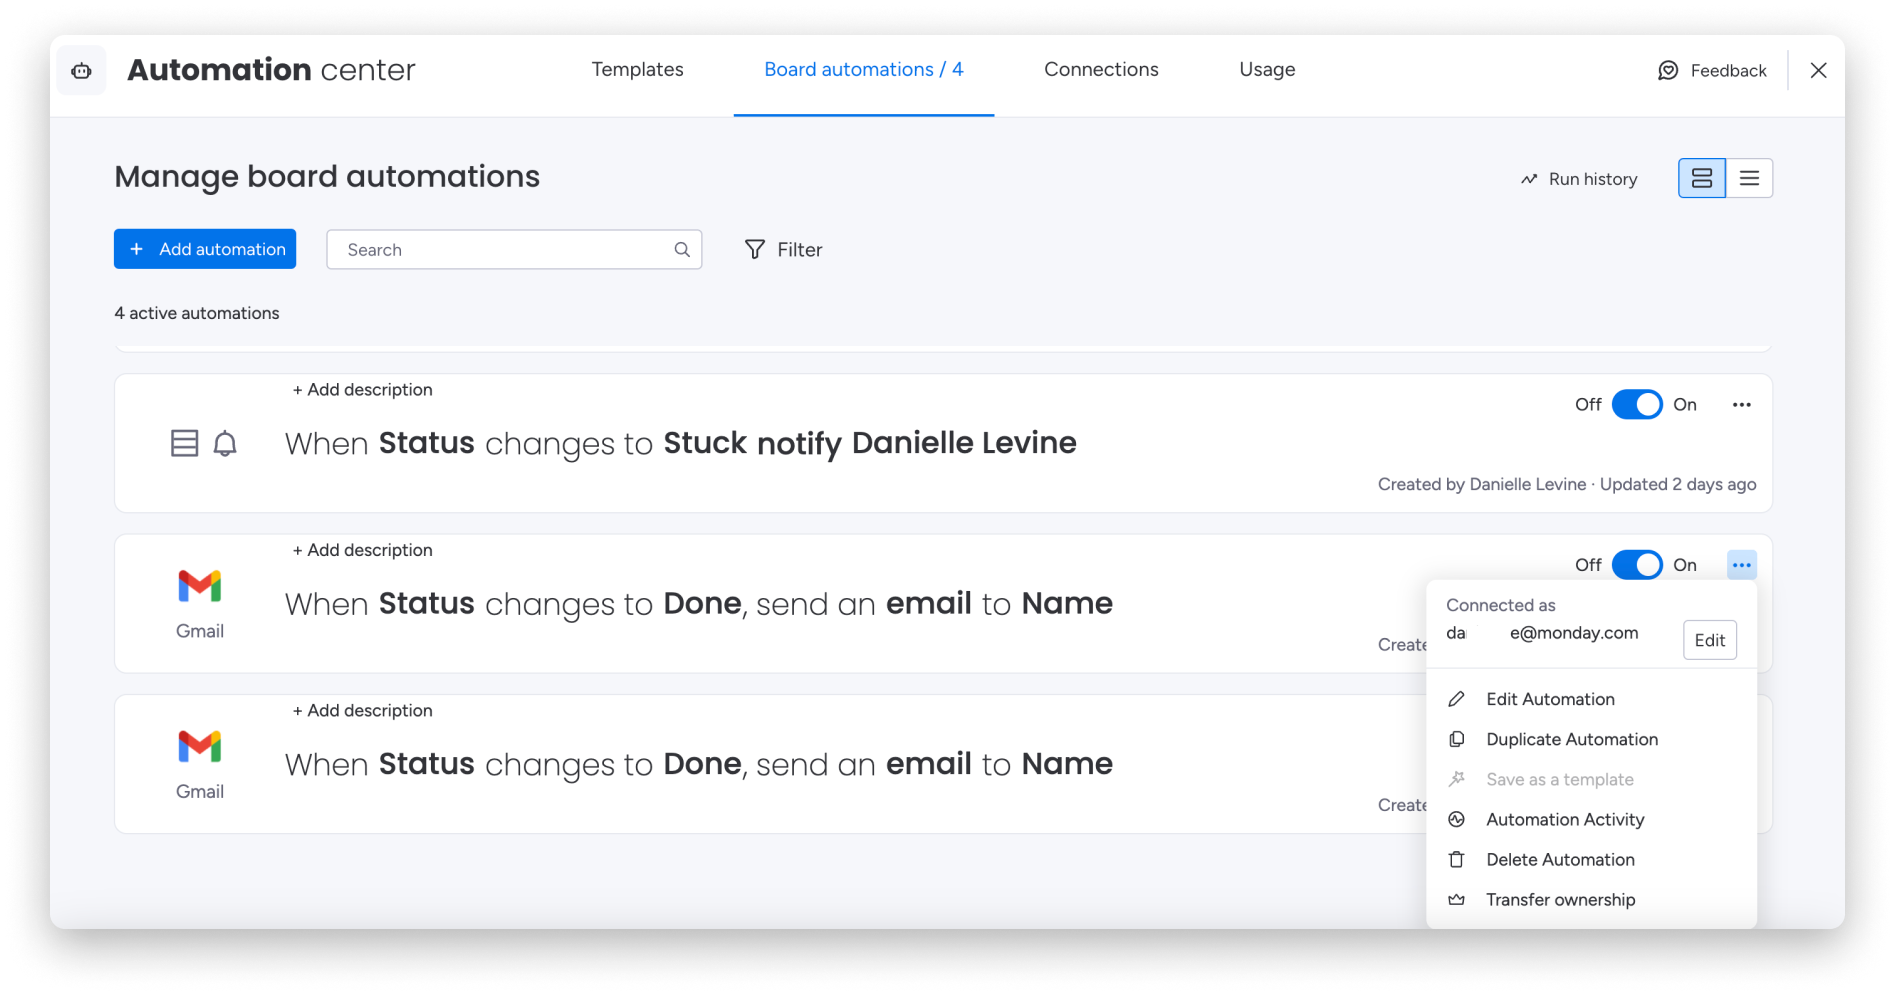Open the three-dot menu on Stuck automation

(1741, 404)
